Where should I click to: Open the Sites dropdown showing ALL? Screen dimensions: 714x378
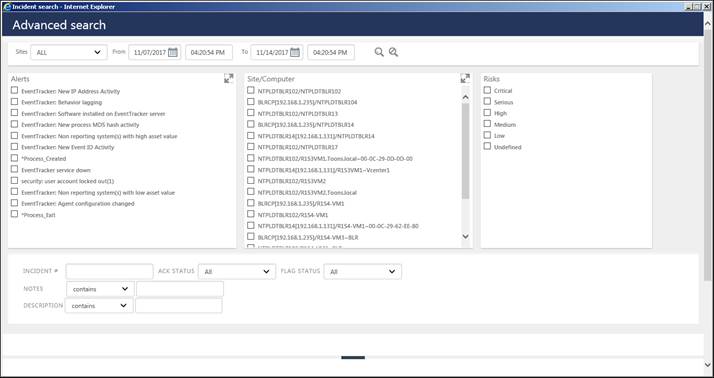pos(69,52)
